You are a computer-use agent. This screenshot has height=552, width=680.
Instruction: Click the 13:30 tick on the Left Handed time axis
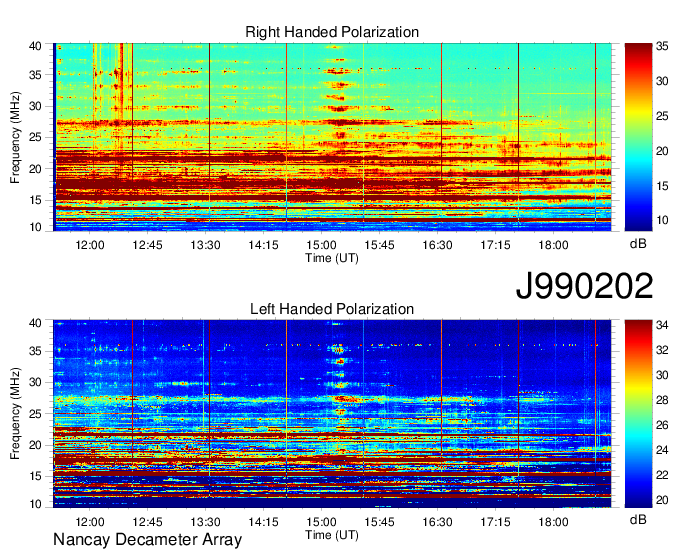206,522
